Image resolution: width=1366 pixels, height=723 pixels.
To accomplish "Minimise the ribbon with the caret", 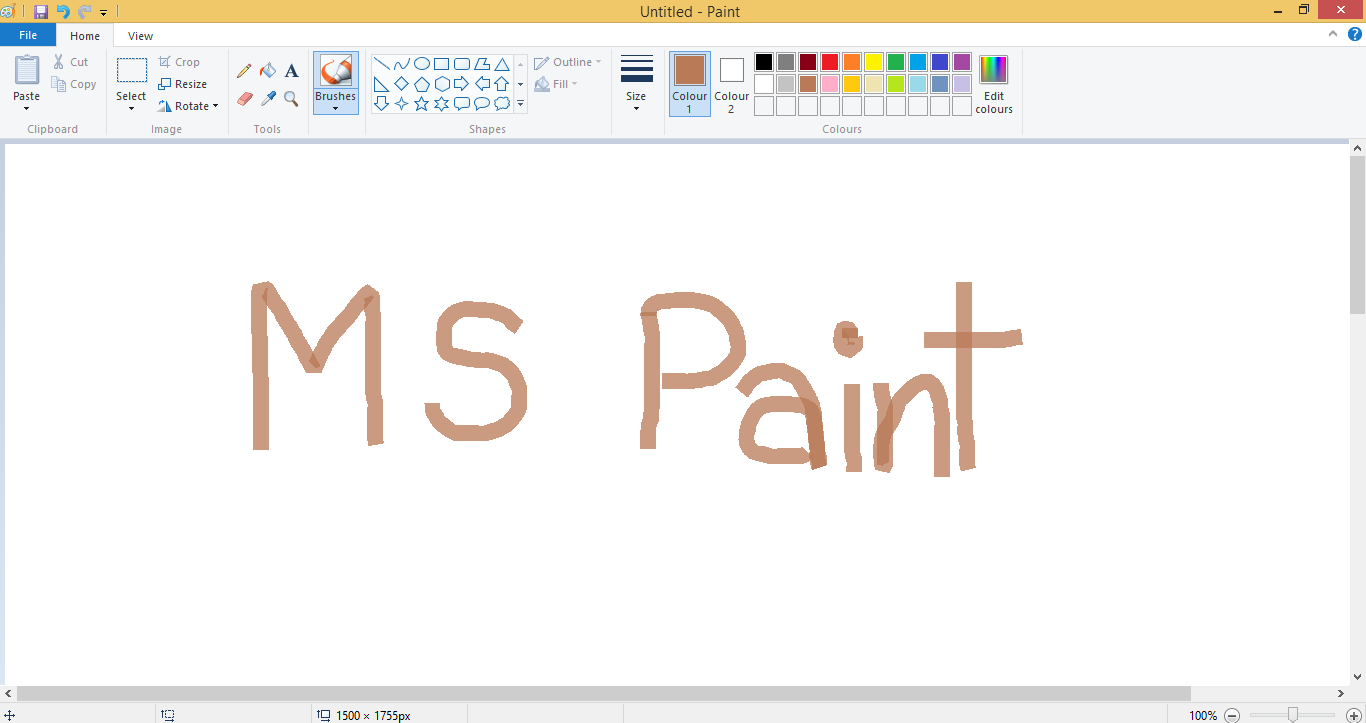I will (x=1333, y=34).
